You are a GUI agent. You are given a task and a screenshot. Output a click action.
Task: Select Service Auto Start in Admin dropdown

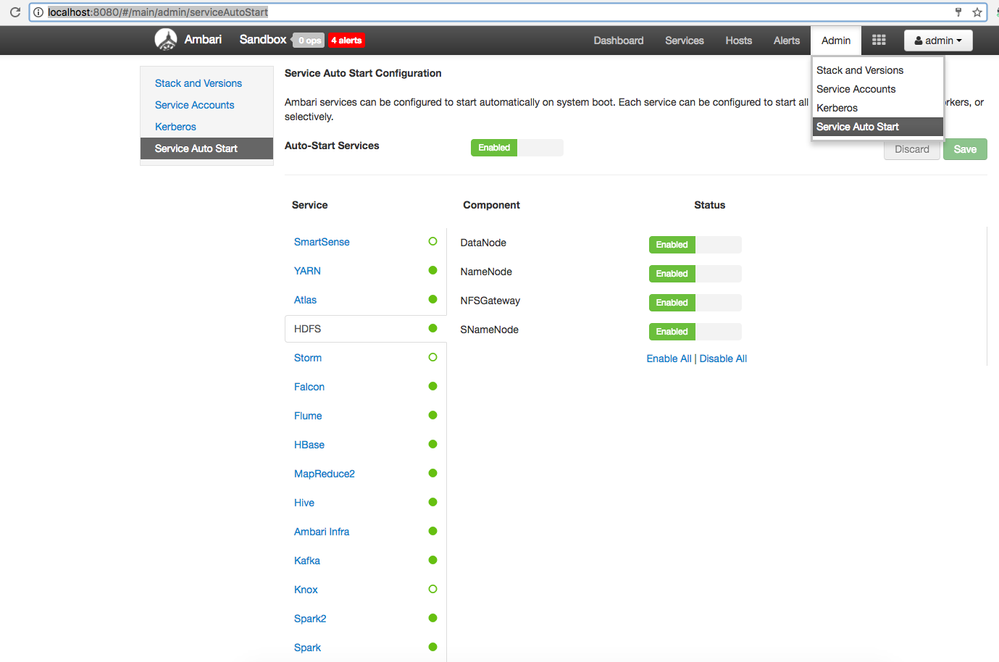[878, 127]
